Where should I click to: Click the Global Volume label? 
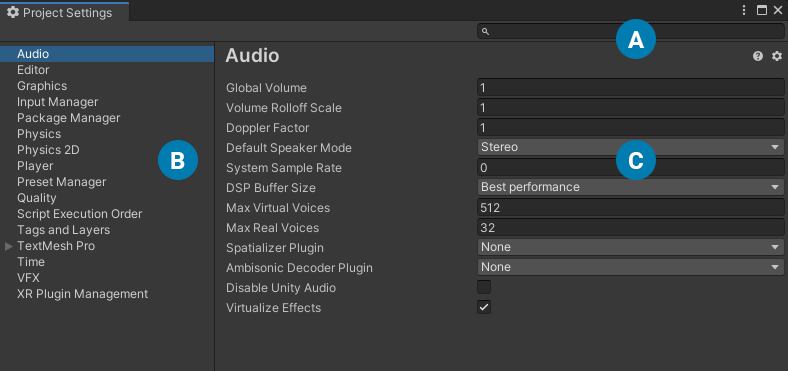266,88
